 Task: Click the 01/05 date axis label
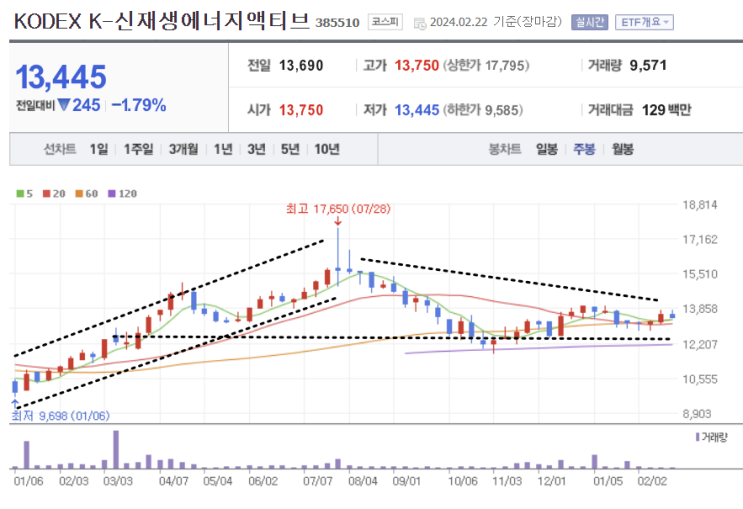tap(608, 482)
